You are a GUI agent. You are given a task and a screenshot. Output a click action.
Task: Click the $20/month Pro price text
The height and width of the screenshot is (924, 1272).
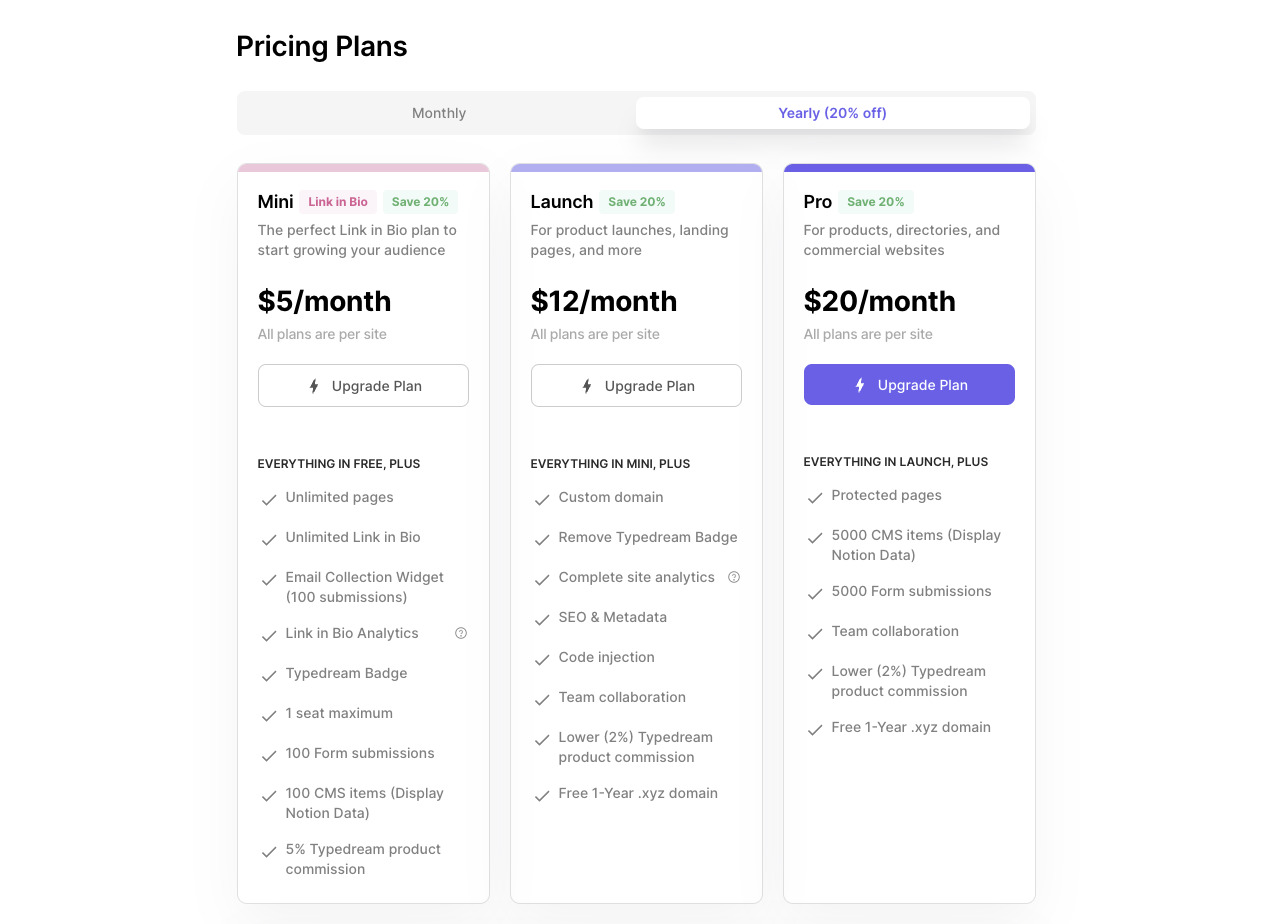pos(880,301)
